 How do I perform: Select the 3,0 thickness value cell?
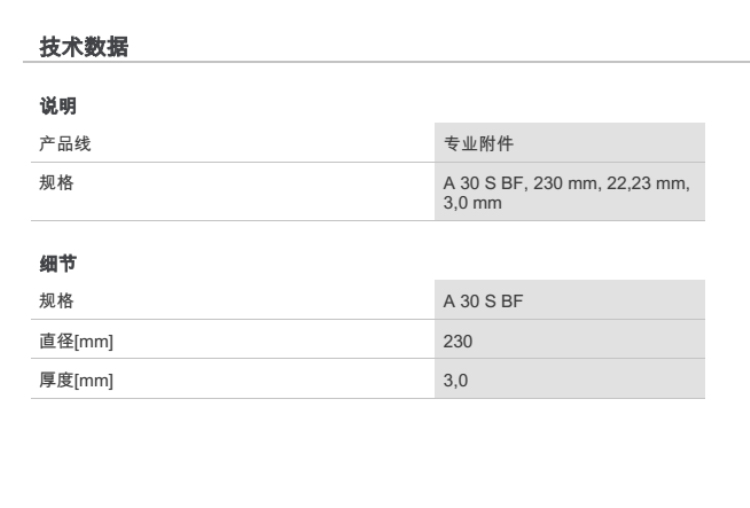455,380
